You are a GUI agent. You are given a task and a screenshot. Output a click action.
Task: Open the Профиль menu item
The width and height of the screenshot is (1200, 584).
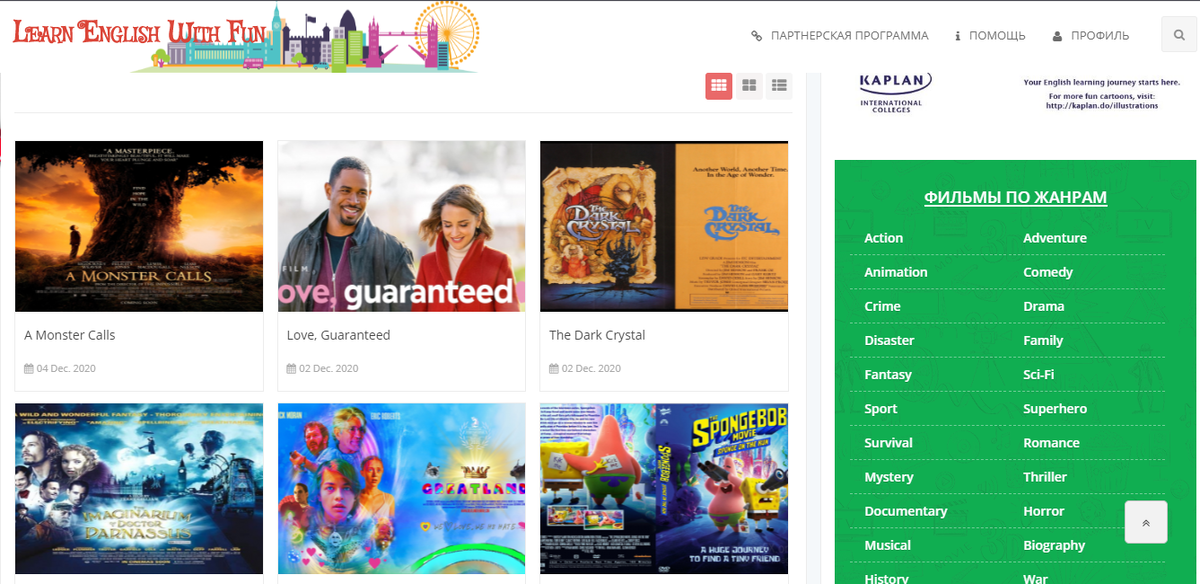(x=1091, y=36)
